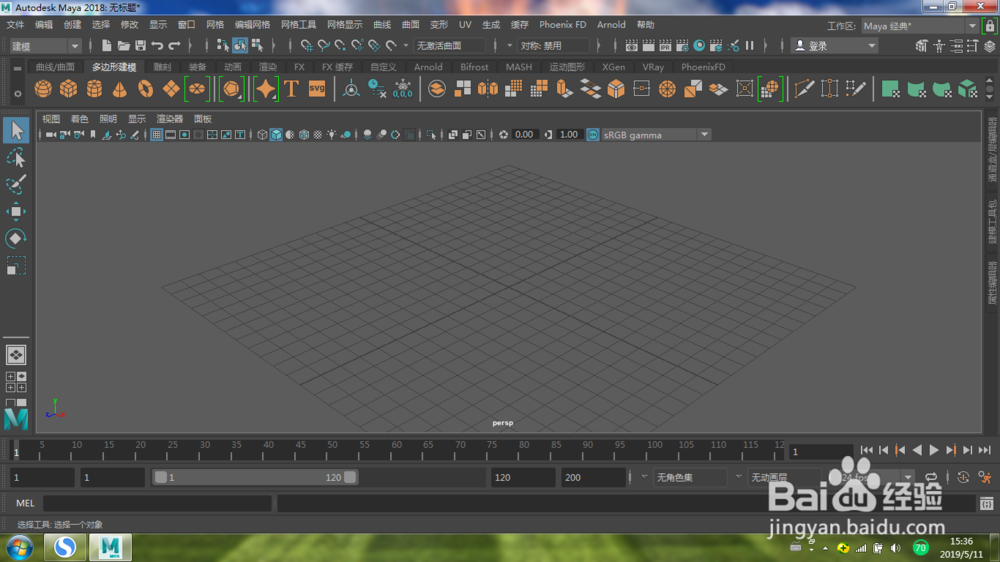This screenshot has height=562, width=1000.
Task: Click the MEL command input field
Action: pos(157,503)
